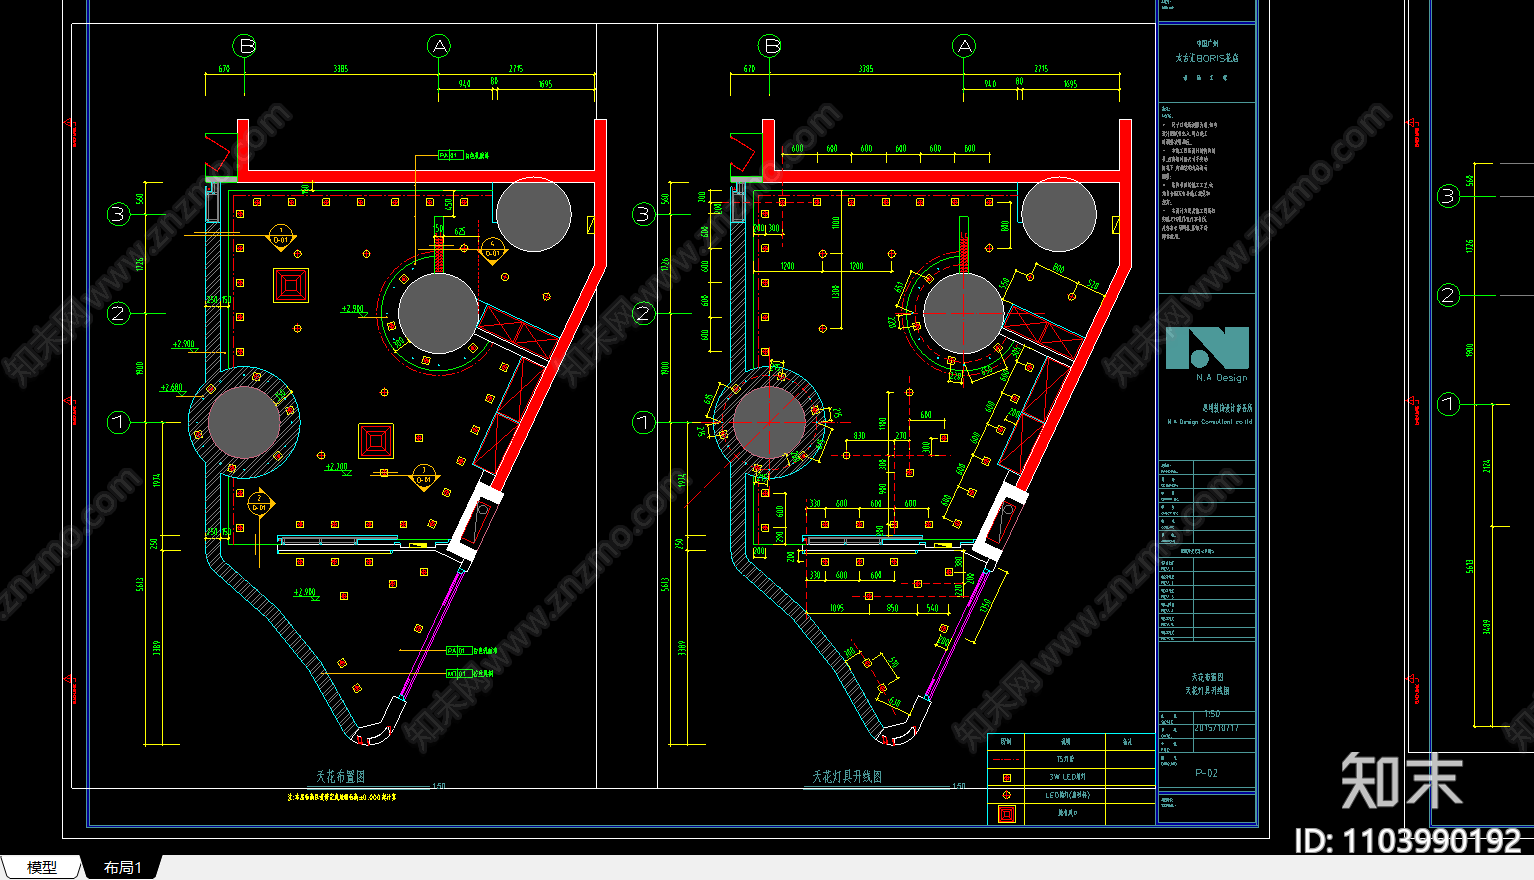Click the 图例 legend header cell
The image size is (1534, 880).
click(x=1007, y=741)
